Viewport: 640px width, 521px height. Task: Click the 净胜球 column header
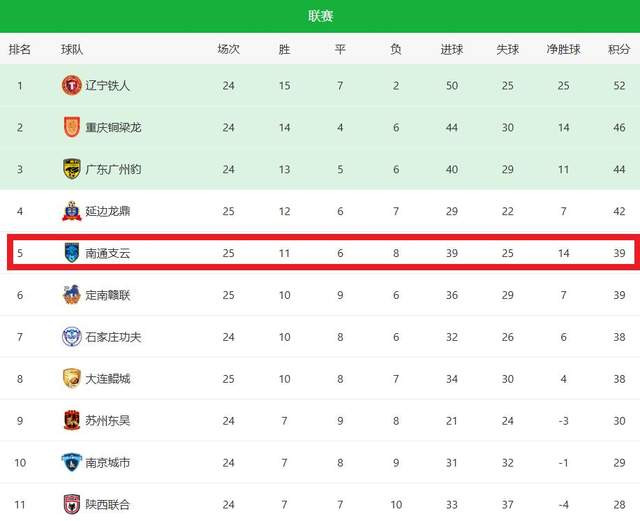(x=563, y=49)
